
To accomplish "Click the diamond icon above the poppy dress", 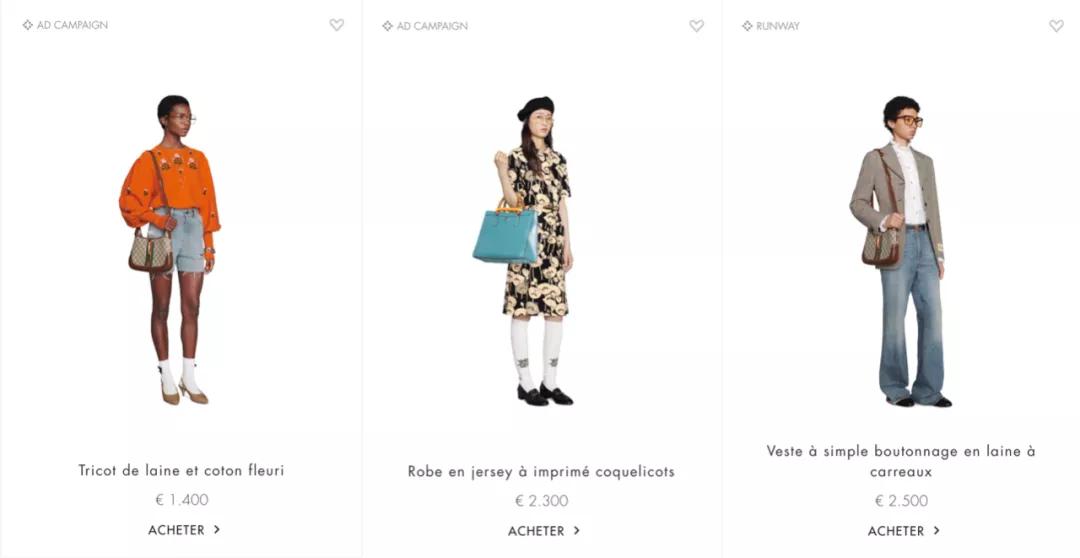I will (387, 25).
